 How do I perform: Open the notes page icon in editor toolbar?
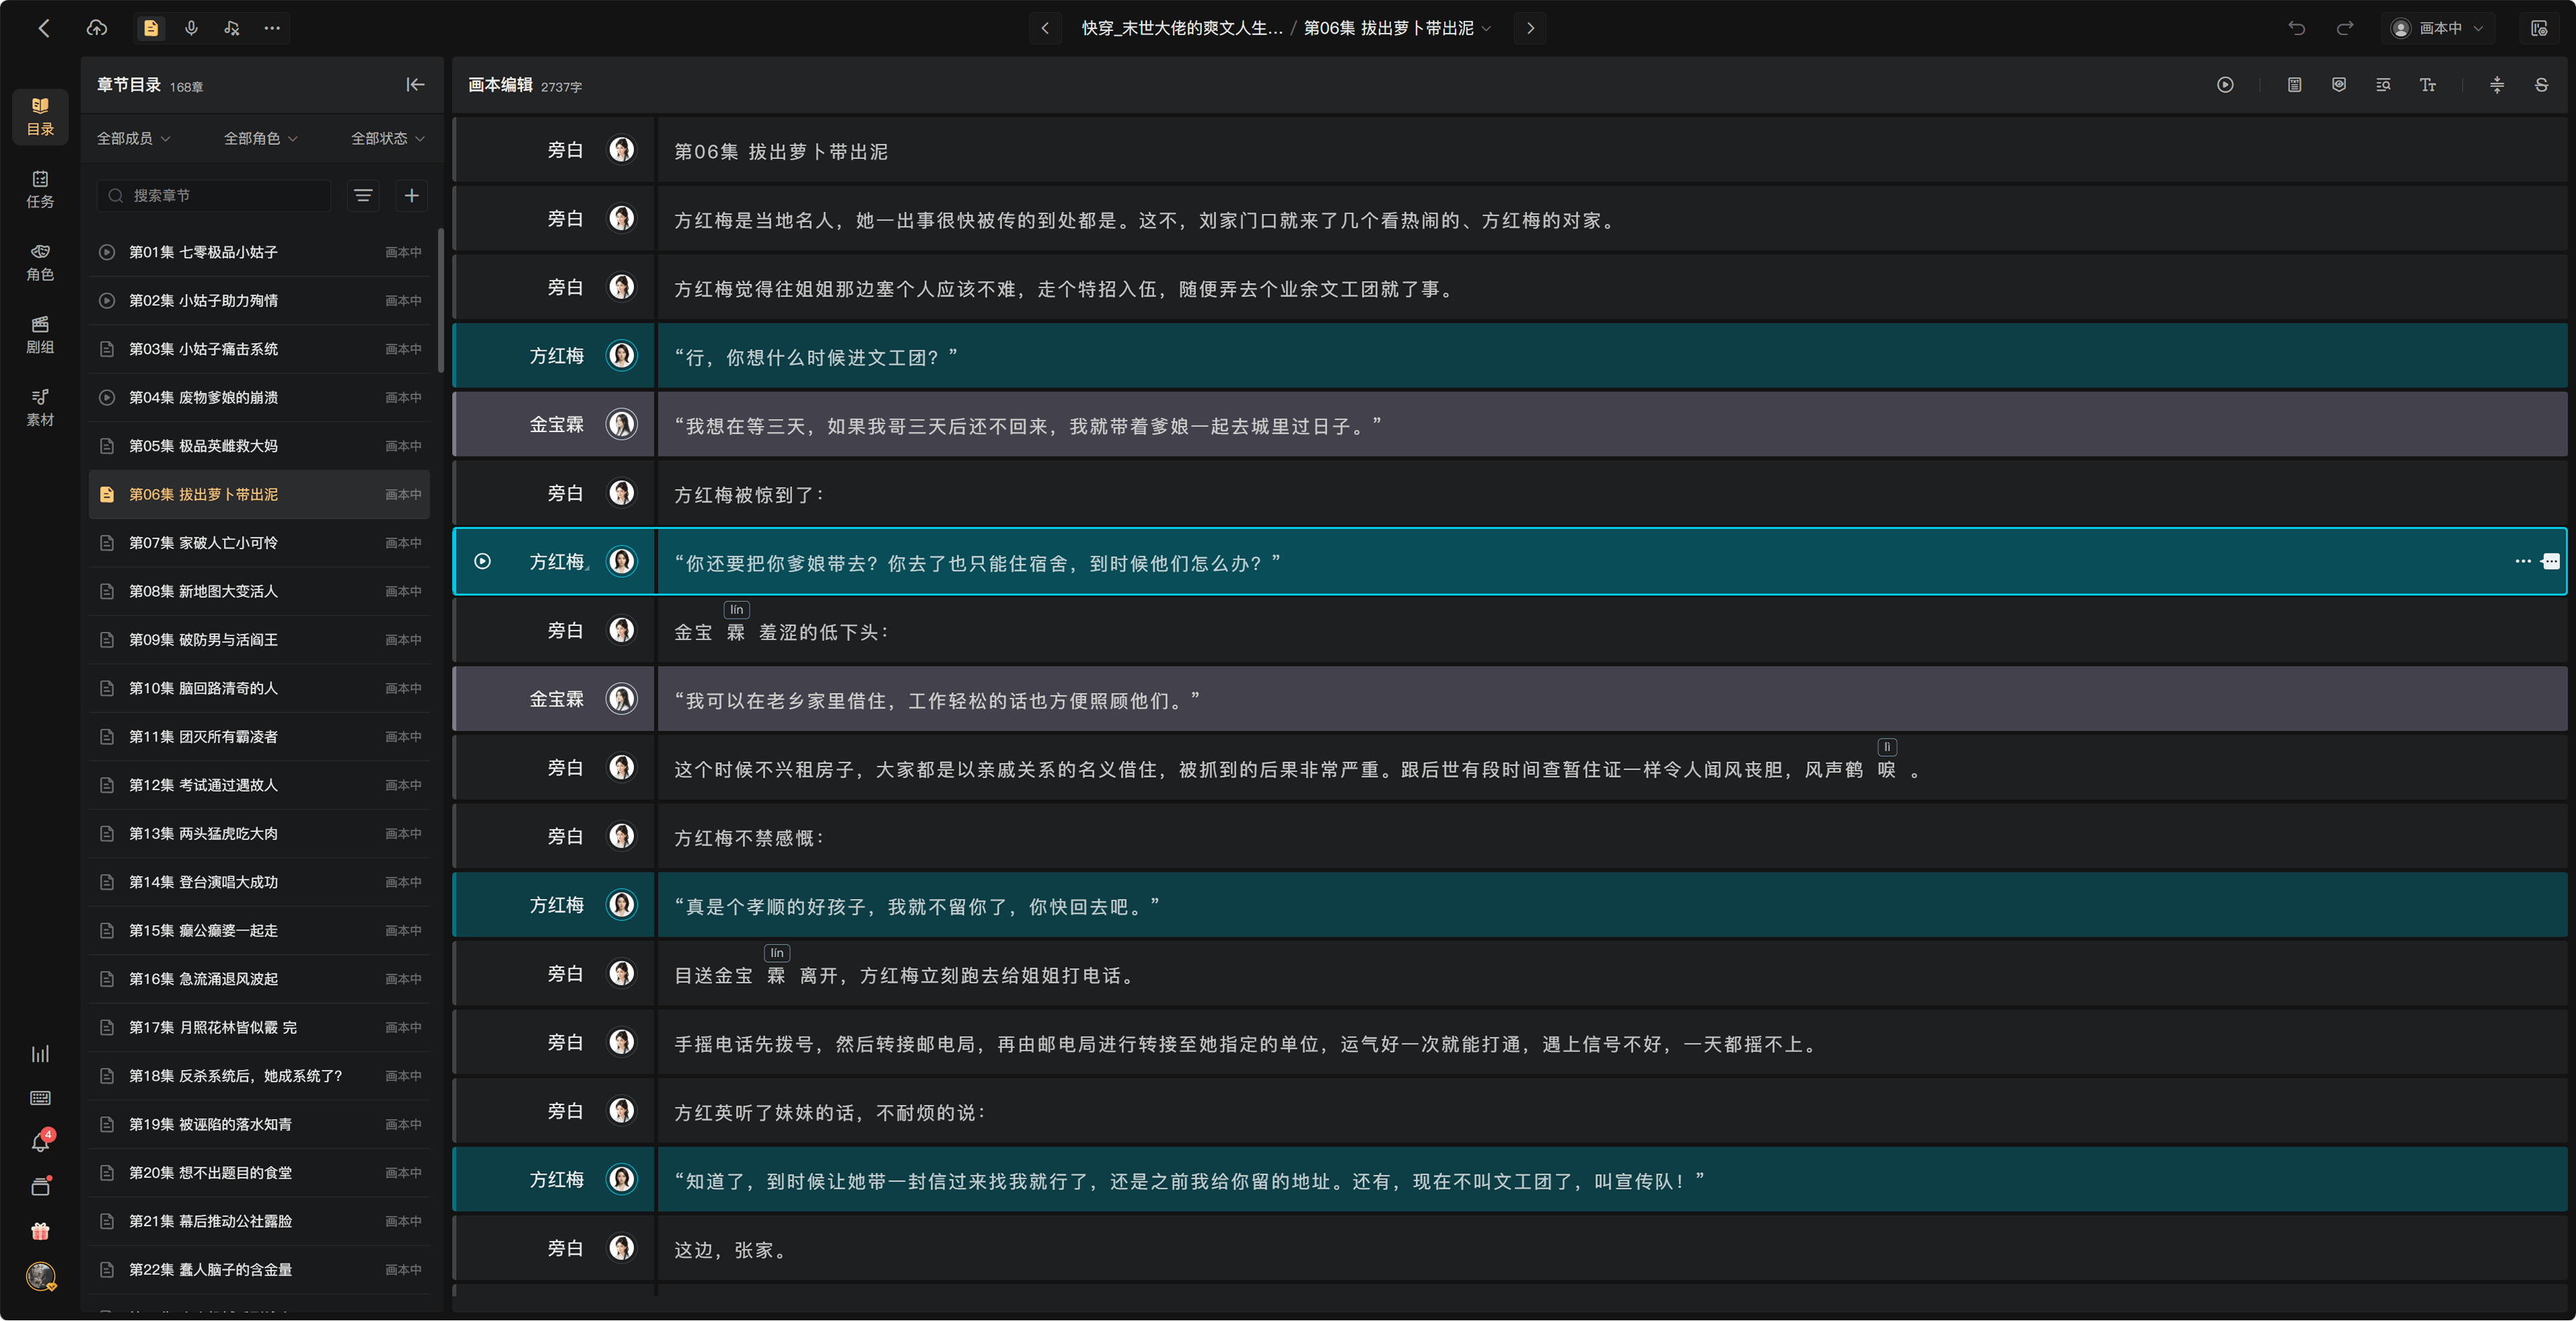tap(2294, 85)
